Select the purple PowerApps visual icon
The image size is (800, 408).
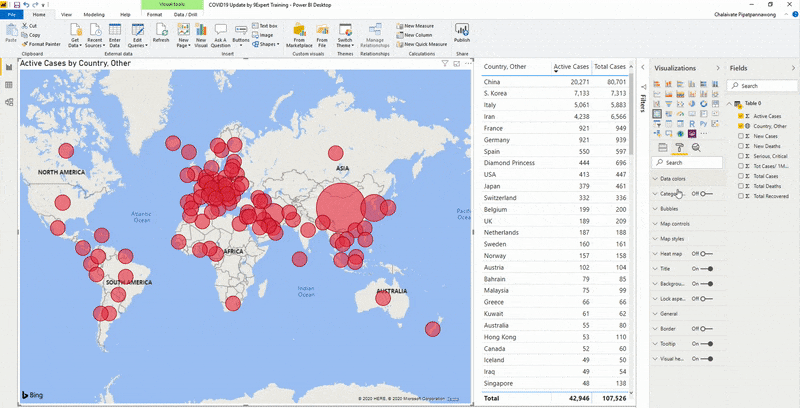[692, 134]
